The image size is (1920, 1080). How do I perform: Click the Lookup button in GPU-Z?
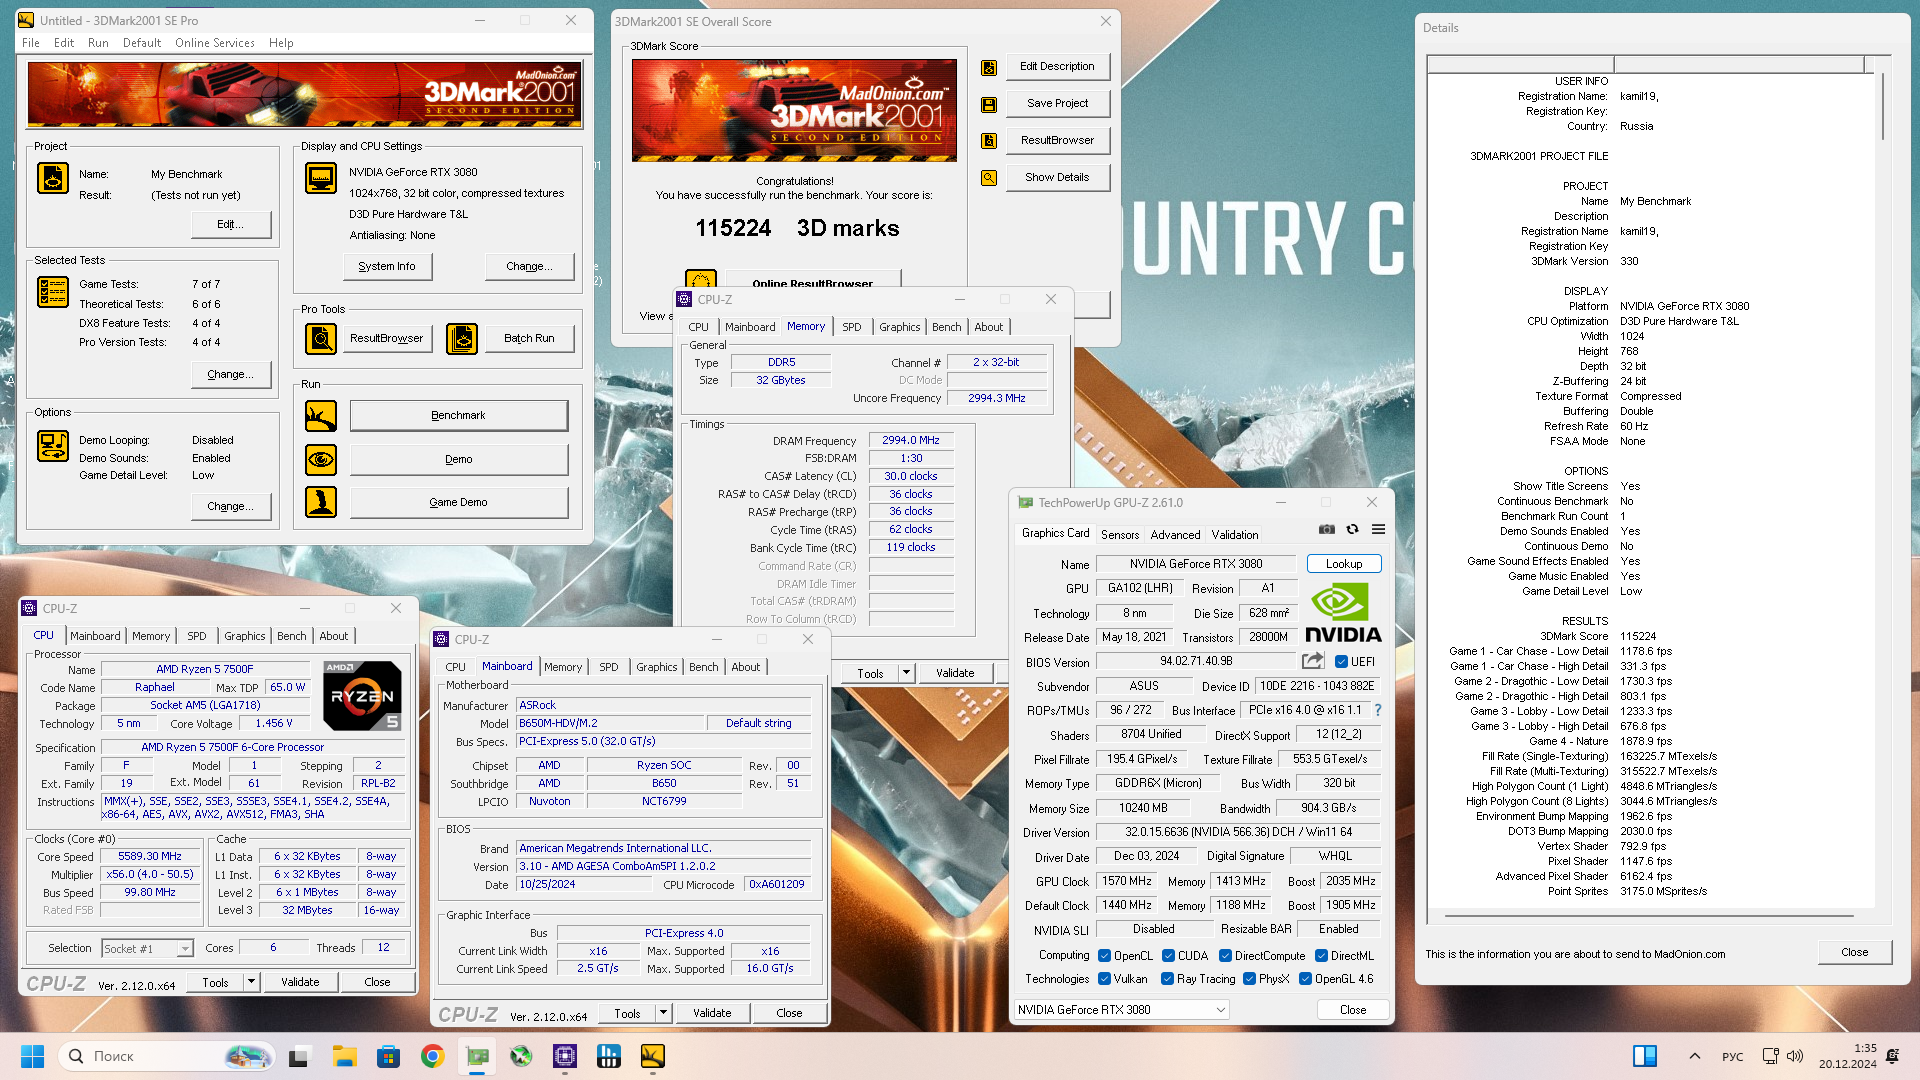click(1344, 564)
